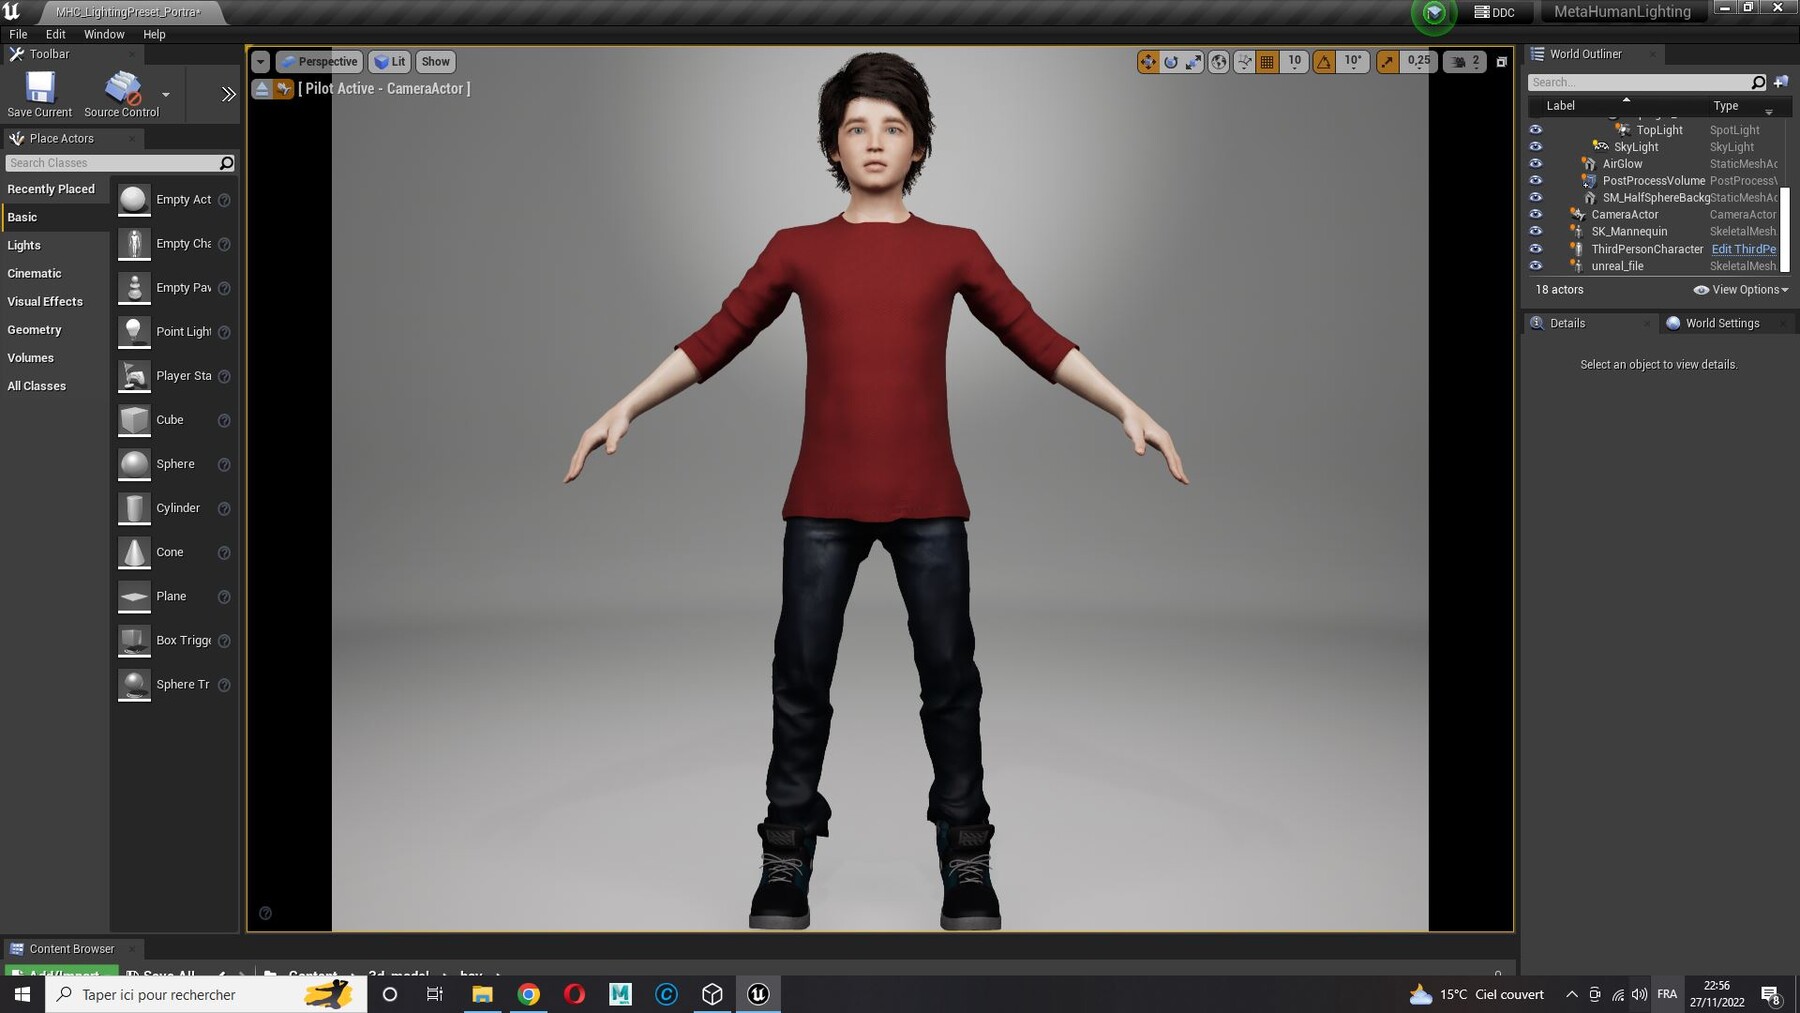Click the Show button in the viewport
Viewport: 1800px width, 1013px height.
(435, 61)
